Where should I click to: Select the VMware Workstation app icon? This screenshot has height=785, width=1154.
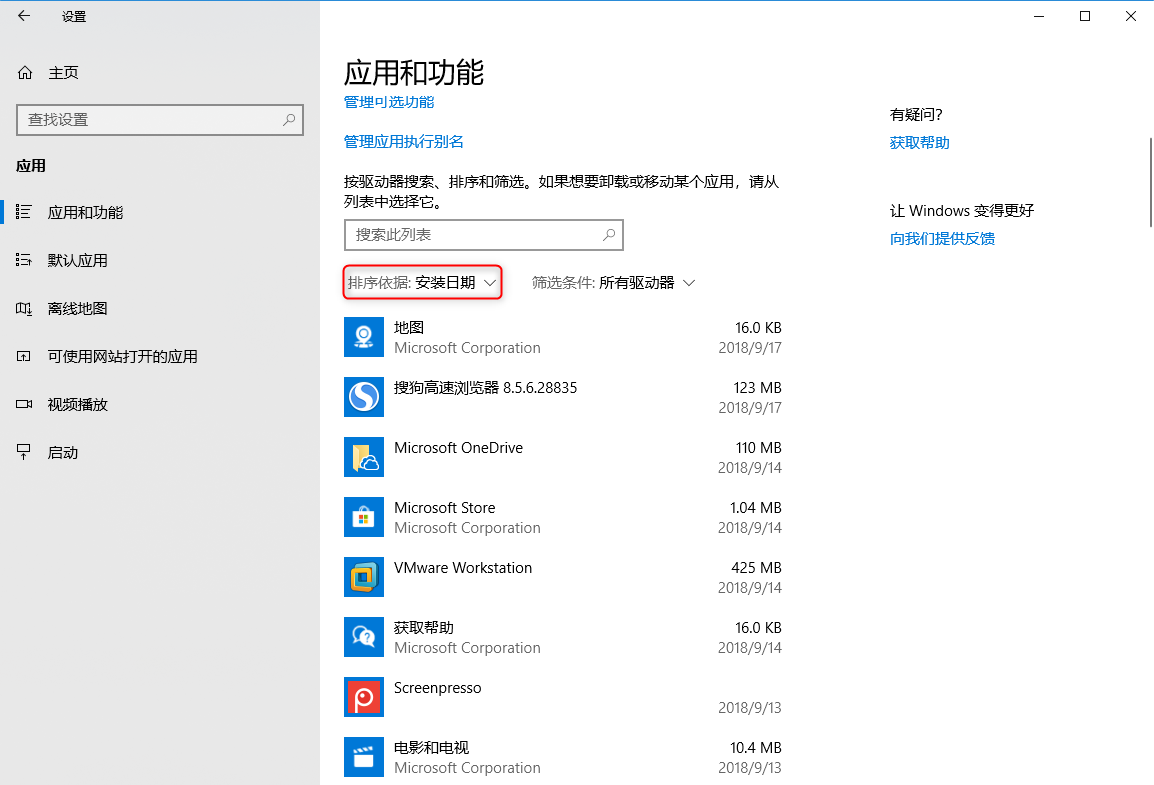[x=364, y=577]
